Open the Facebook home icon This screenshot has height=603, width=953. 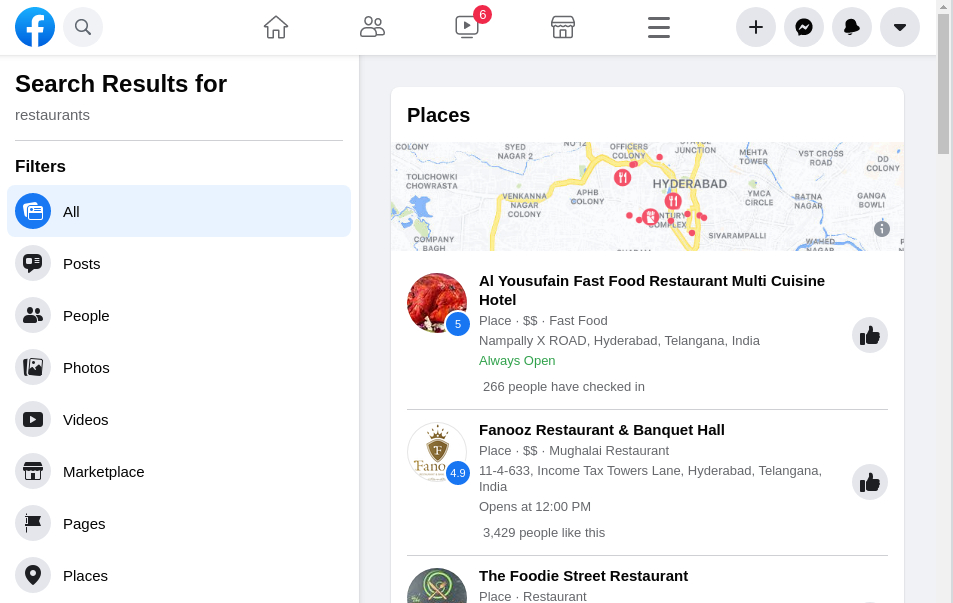(276, 27)
